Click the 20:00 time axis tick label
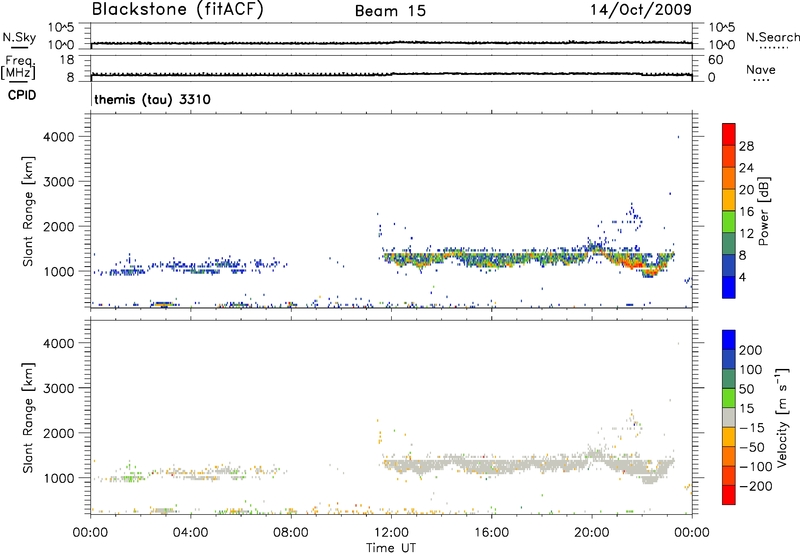 pos(591,533)
